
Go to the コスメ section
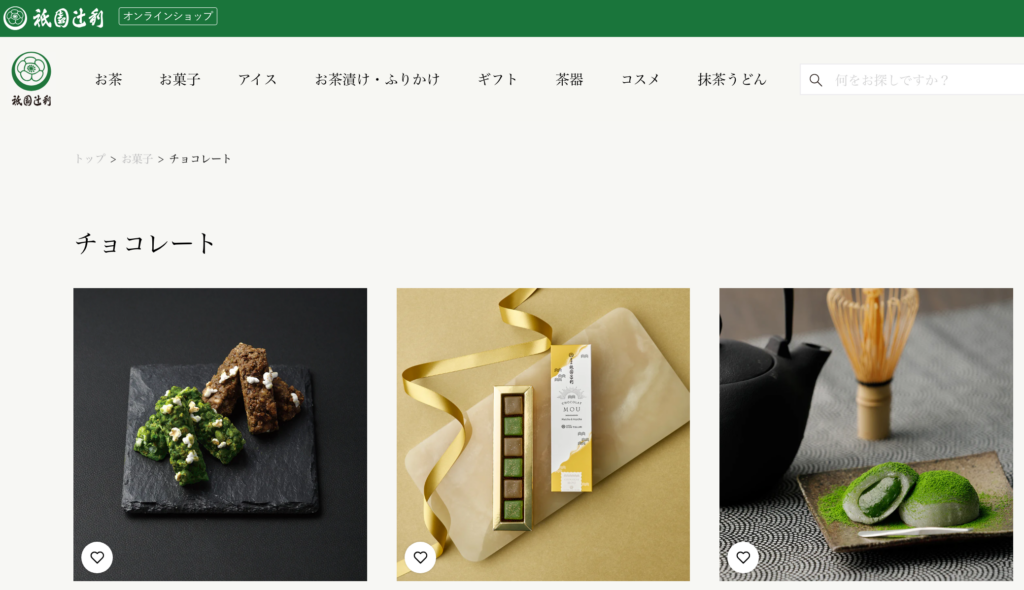pos(640,80)
